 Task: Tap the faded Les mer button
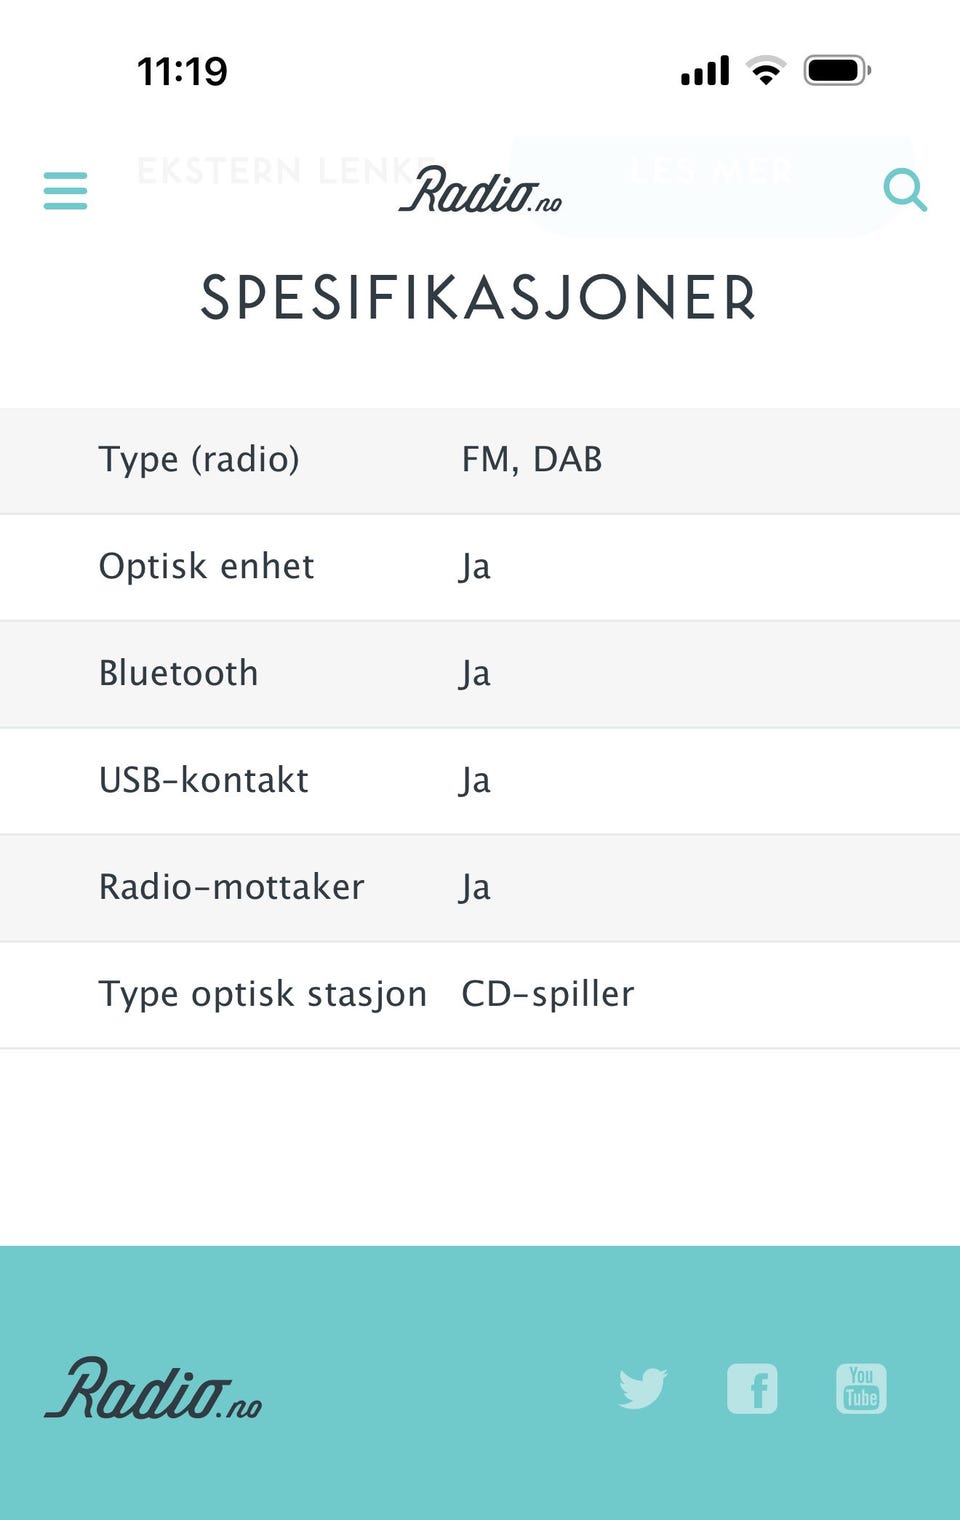[711, 172]
